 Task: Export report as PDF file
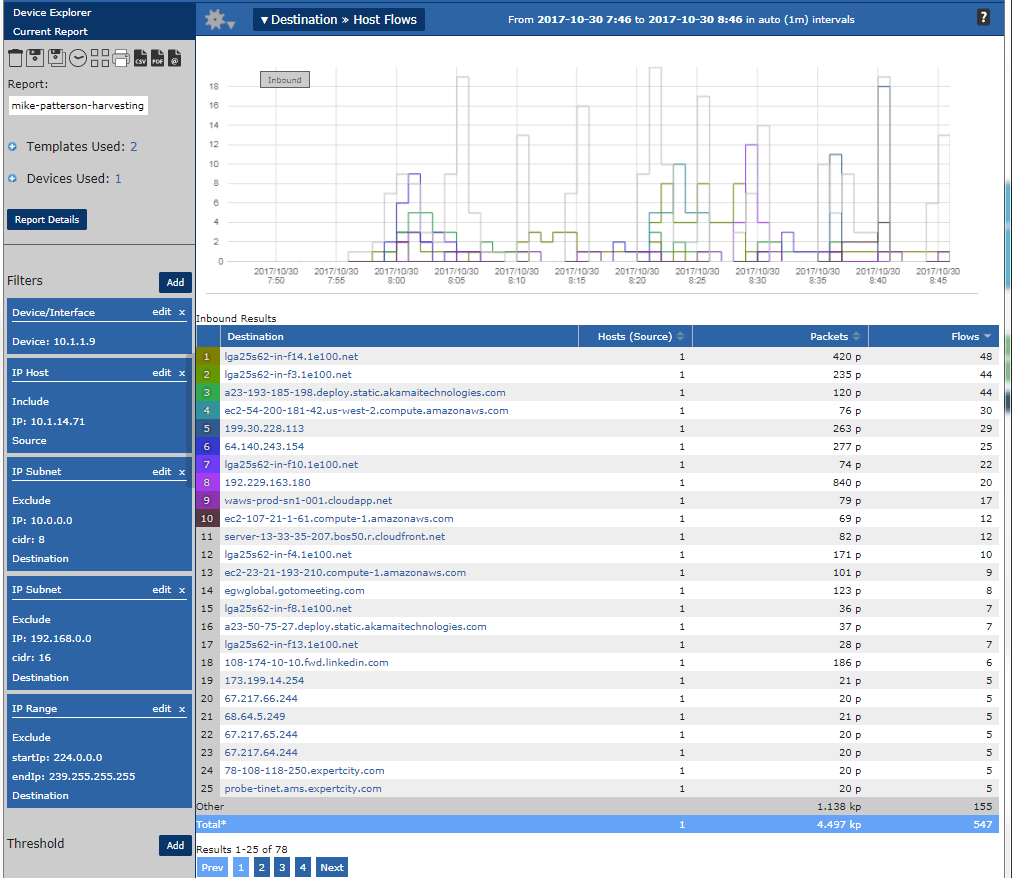[x=157, y=58]
